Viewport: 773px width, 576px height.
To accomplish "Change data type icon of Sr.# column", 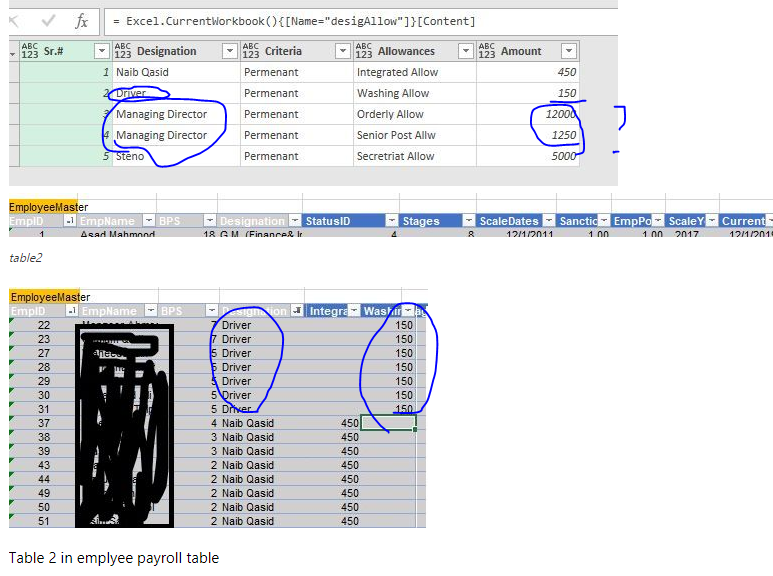I will tap(30, 51).
